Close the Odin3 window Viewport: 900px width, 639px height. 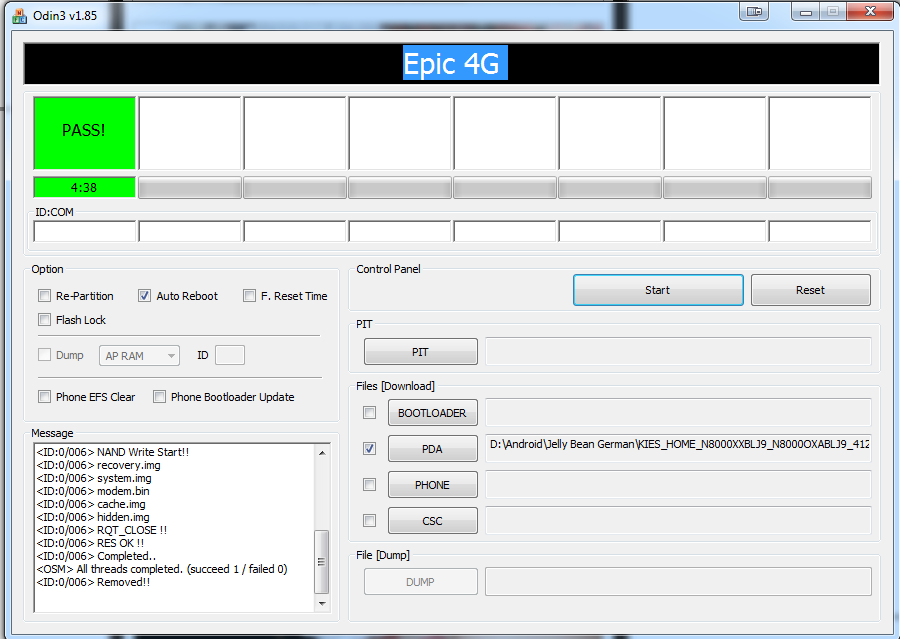(870, 11)
